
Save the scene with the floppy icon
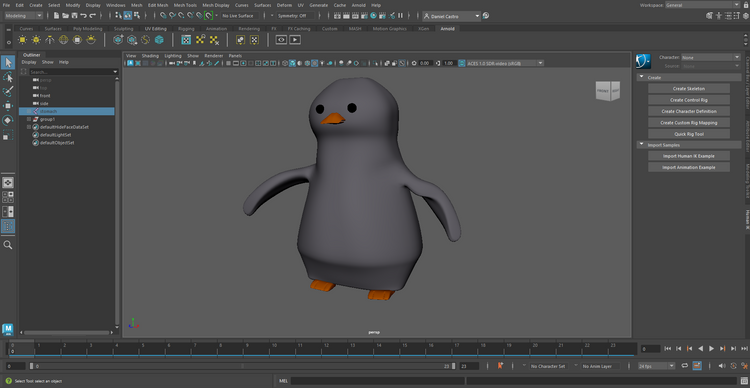coord(75,16)
